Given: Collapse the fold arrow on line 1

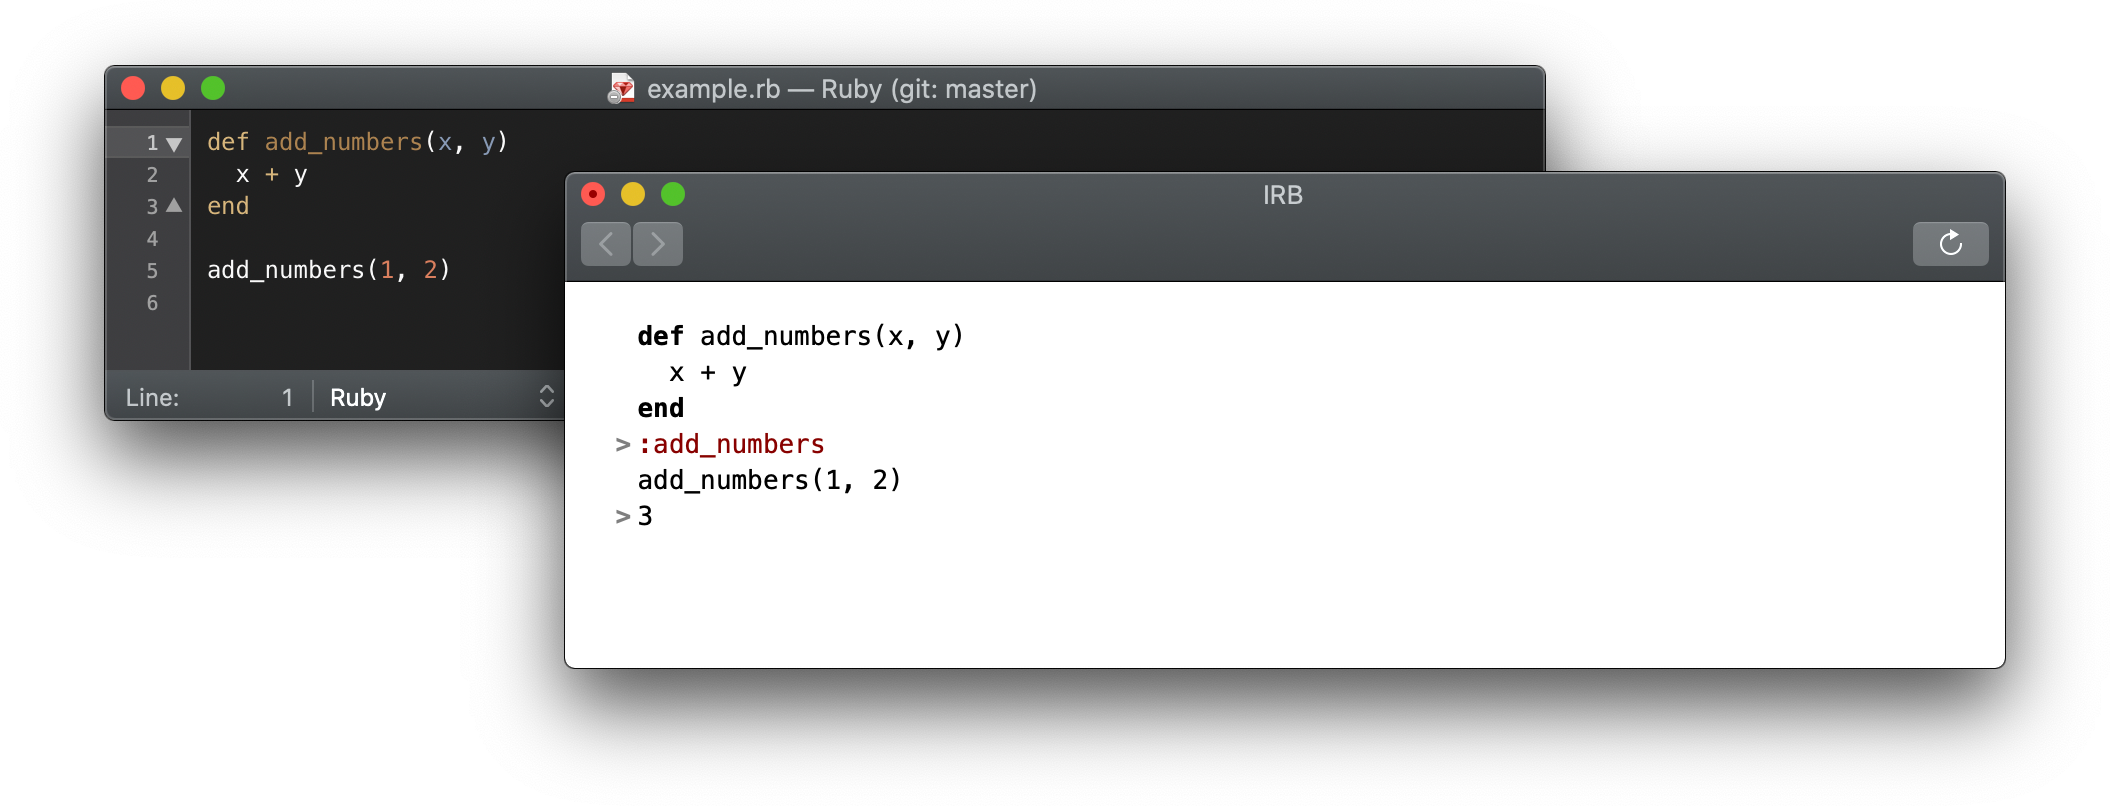Looking at the screenshot, I should [174, 144].
